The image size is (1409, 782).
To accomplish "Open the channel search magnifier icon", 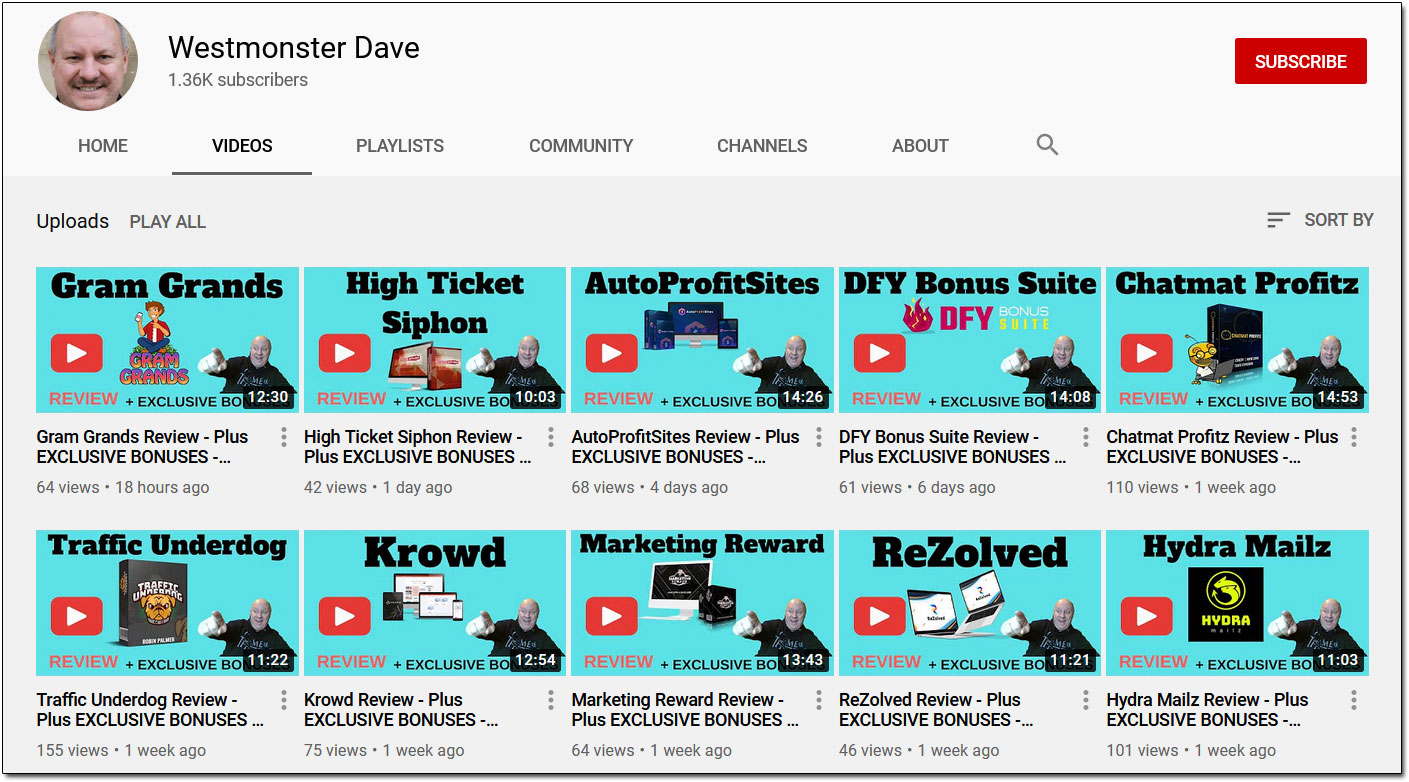I will point(1047,145).
